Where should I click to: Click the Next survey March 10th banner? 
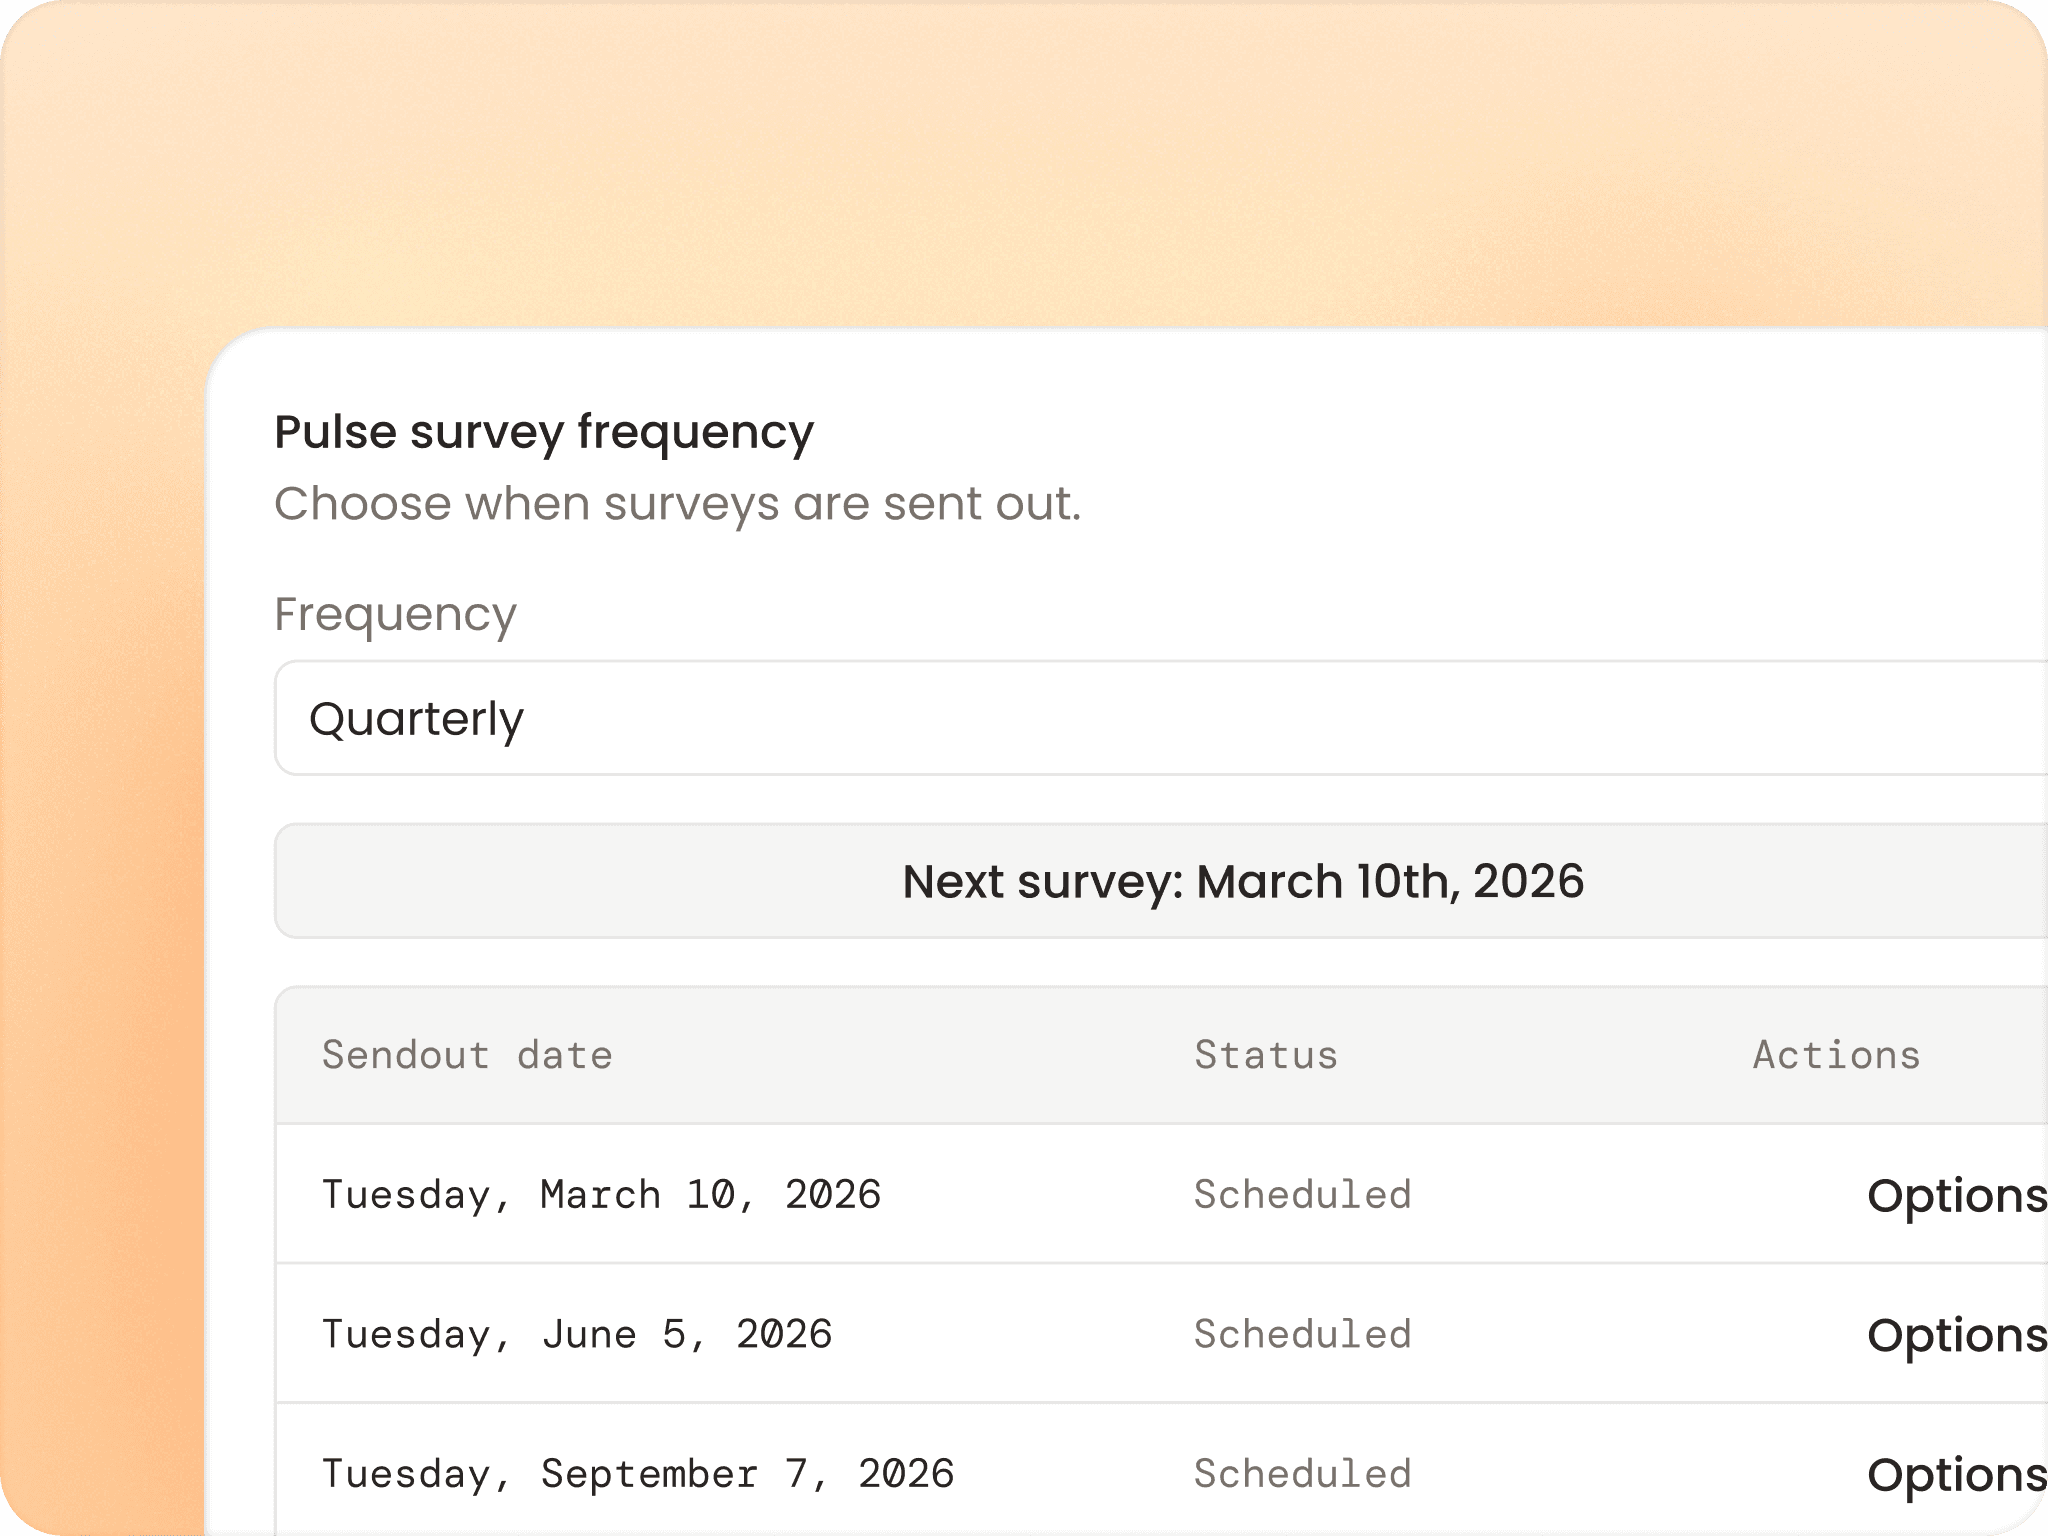pos(1243,881)
